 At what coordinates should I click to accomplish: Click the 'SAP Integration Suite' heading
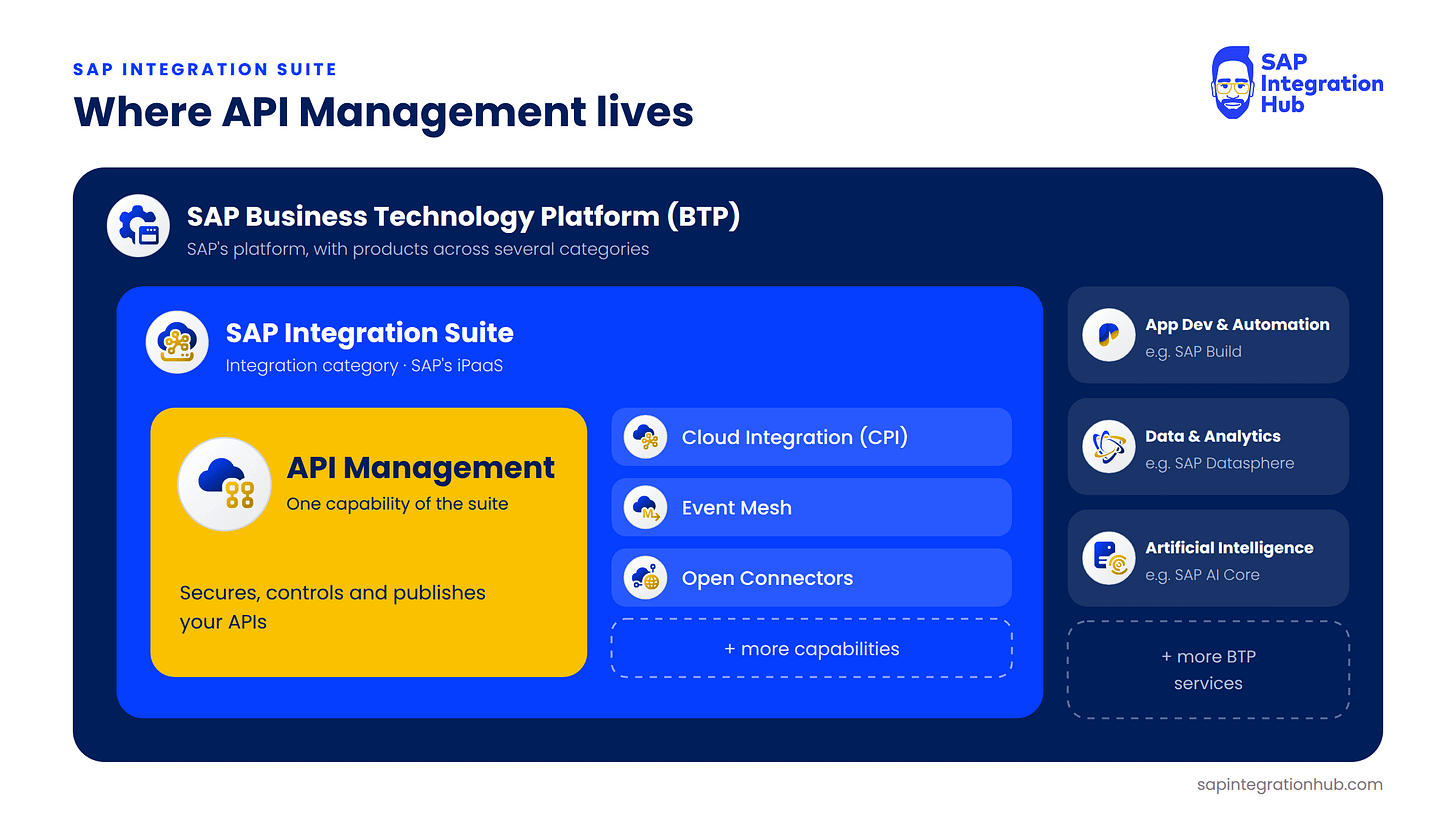pos(370,333)
